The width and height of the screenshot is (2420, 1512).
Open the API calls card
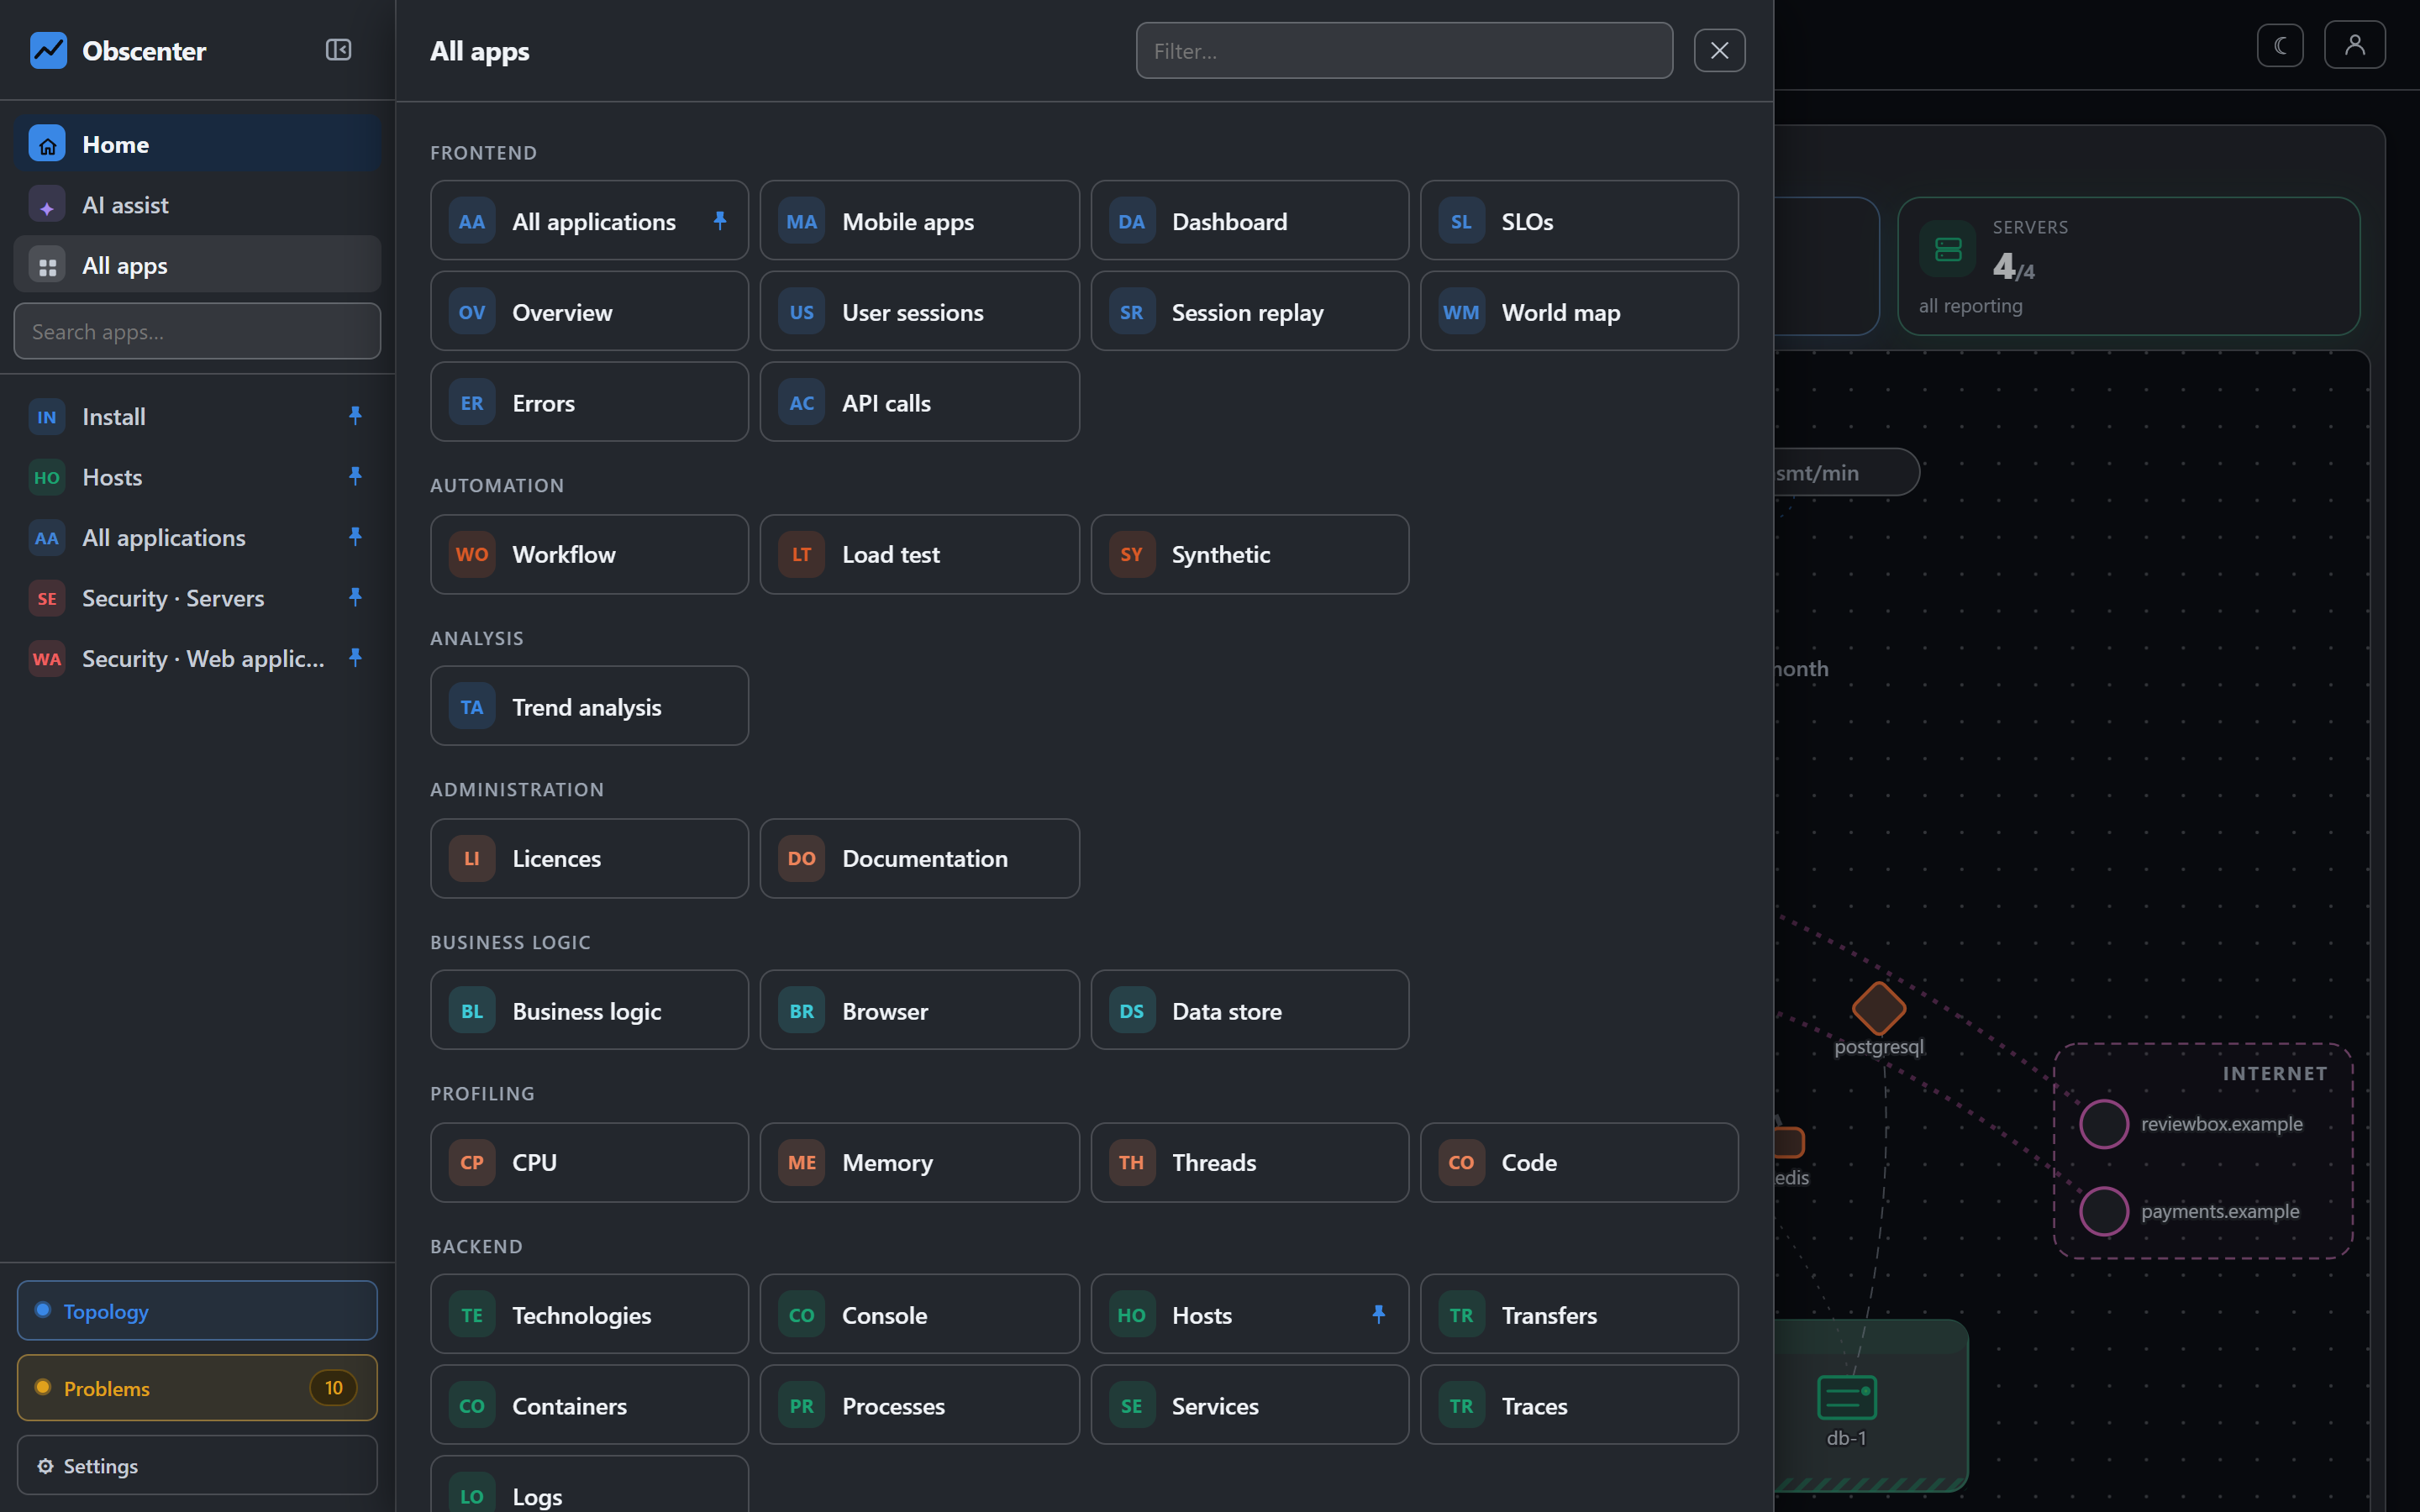pos(919,402)
